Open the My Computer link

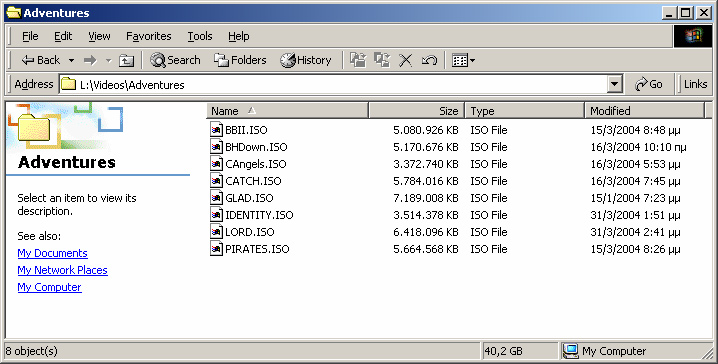(49, 287)
